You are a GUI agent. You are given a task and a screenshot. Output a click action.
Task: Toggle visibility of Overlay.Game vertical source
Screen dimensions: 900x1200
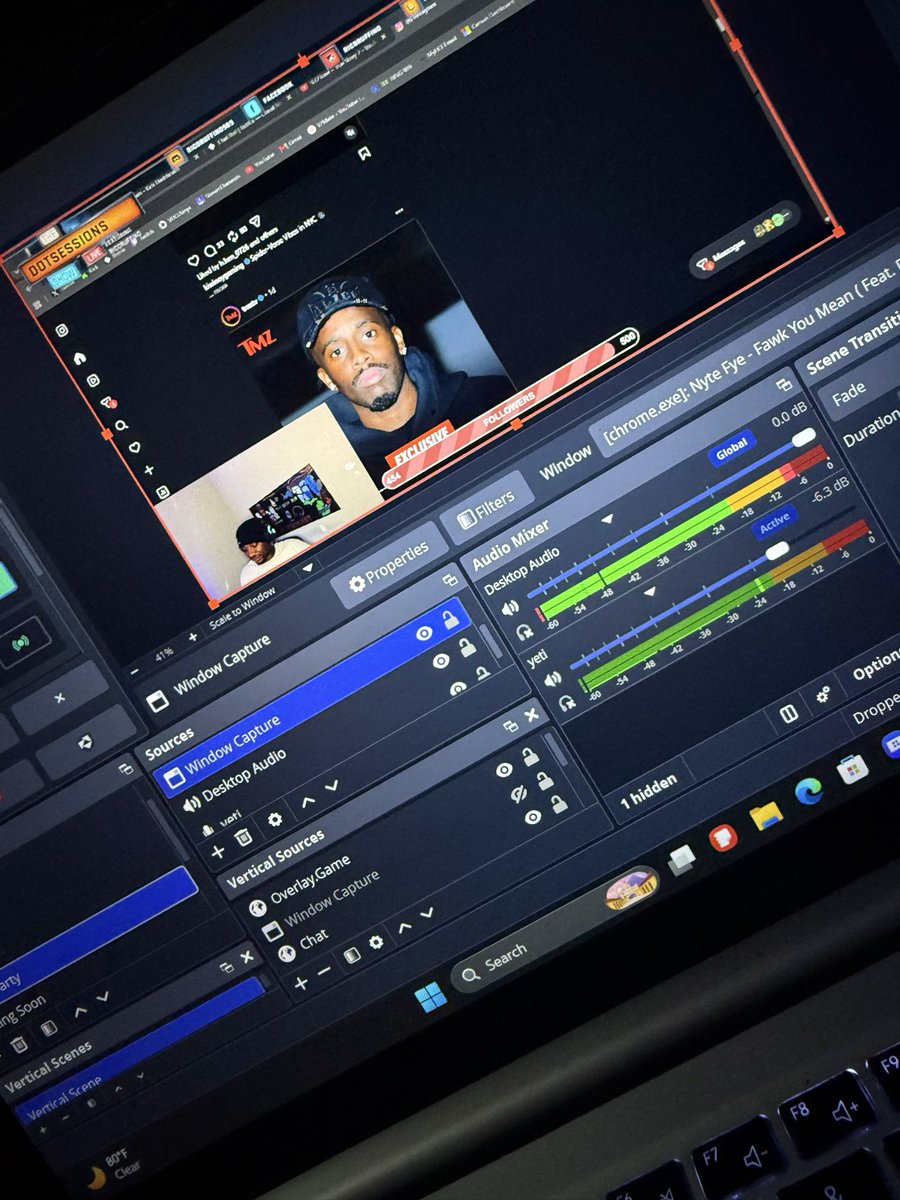[x=504, y=770]
